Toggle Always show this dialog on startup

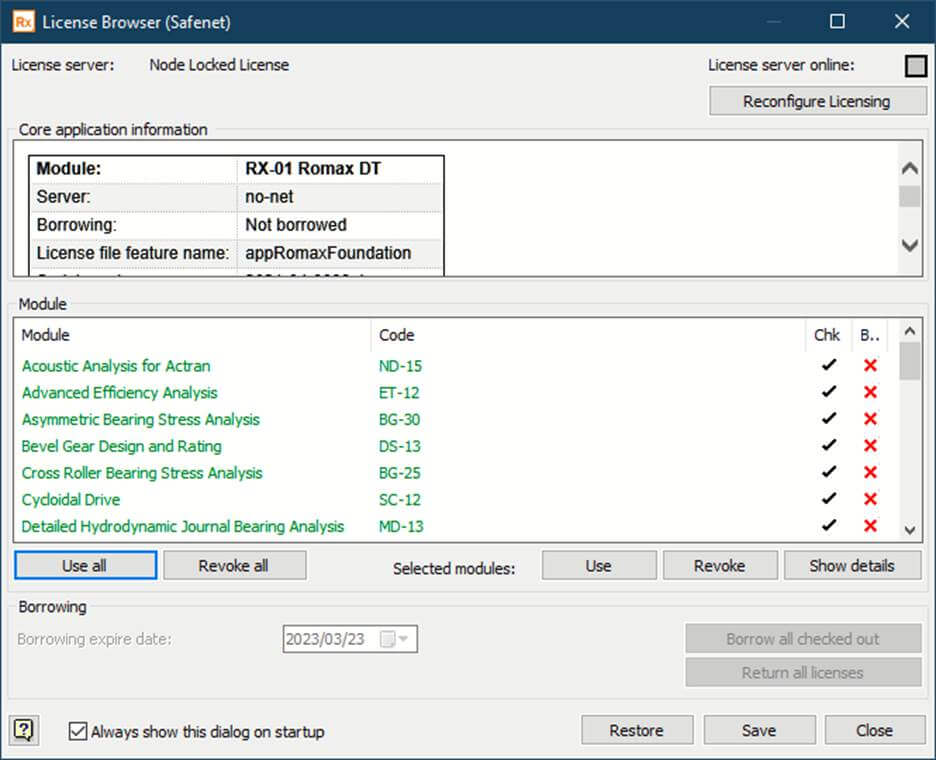click(x=79, y=731)
